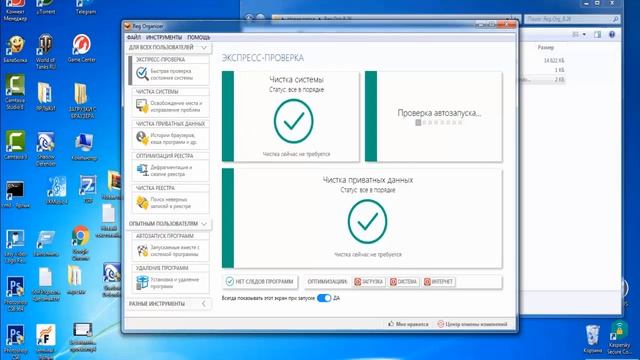Toggle always show this screen on startup
Image resolution: width=640 pixels, height=360 pixels.
tap(324, 298)
